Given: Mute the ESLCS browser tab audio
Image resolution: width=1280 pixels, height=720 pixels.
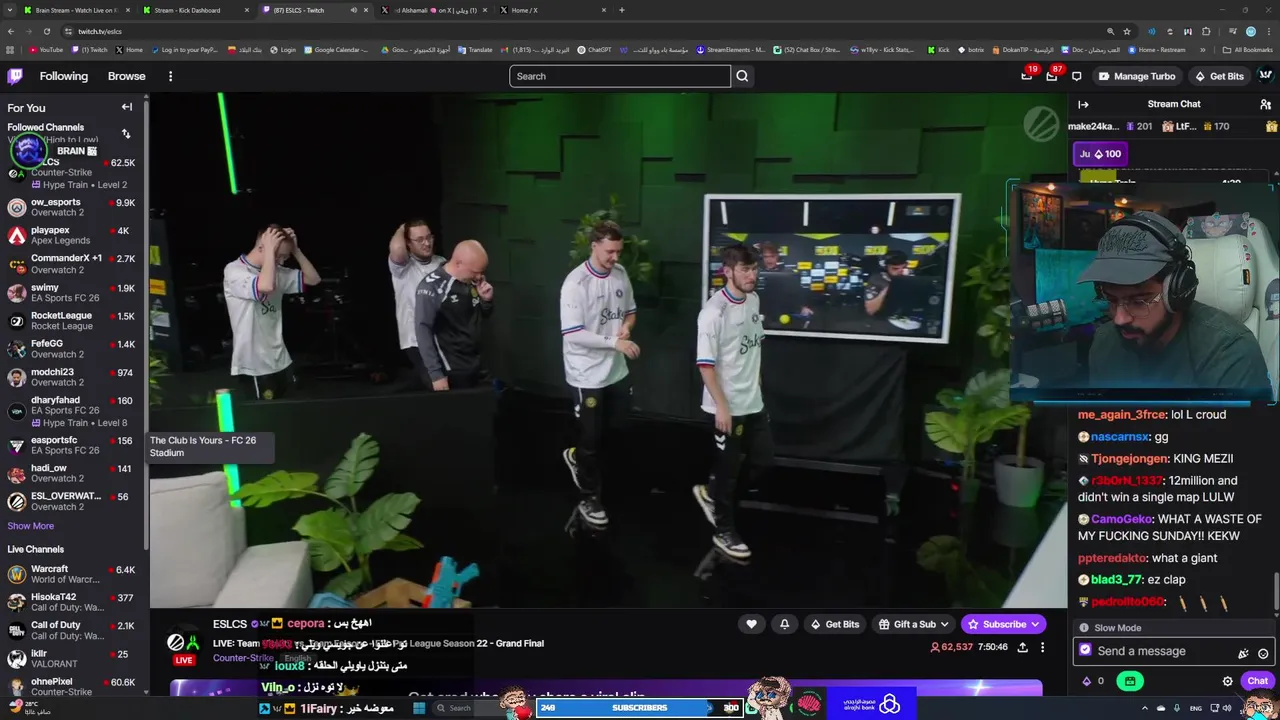Looking at the screenshot, I should [353, 10].
